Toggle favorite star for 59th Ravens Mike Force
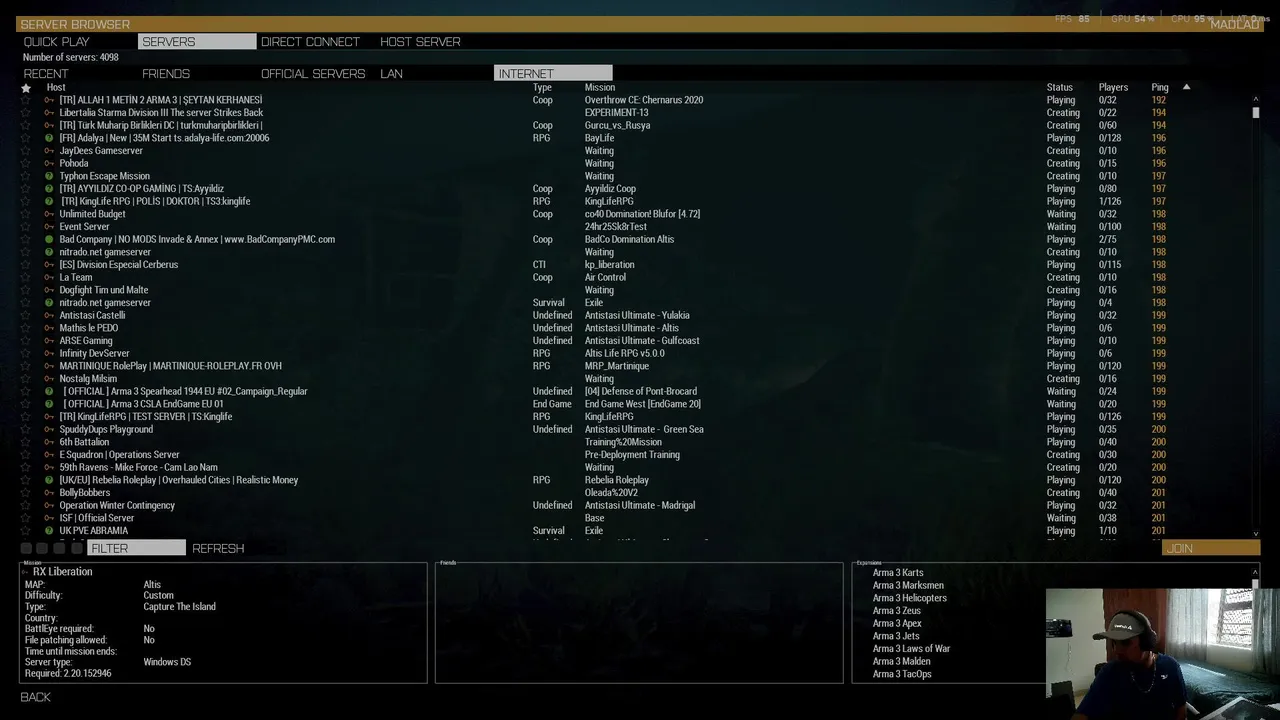 tap(26, 468)
